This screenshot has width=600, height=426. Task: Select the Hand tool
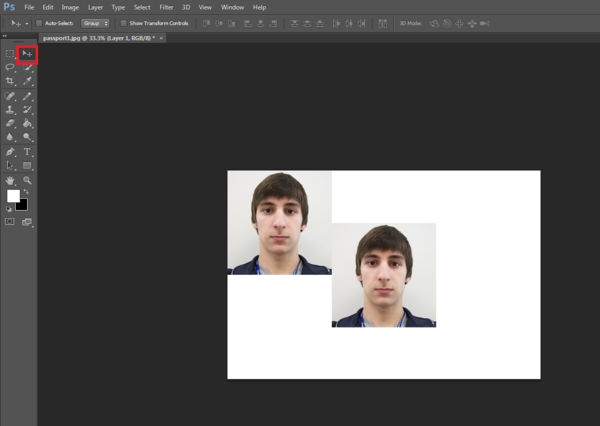point(10,180)
